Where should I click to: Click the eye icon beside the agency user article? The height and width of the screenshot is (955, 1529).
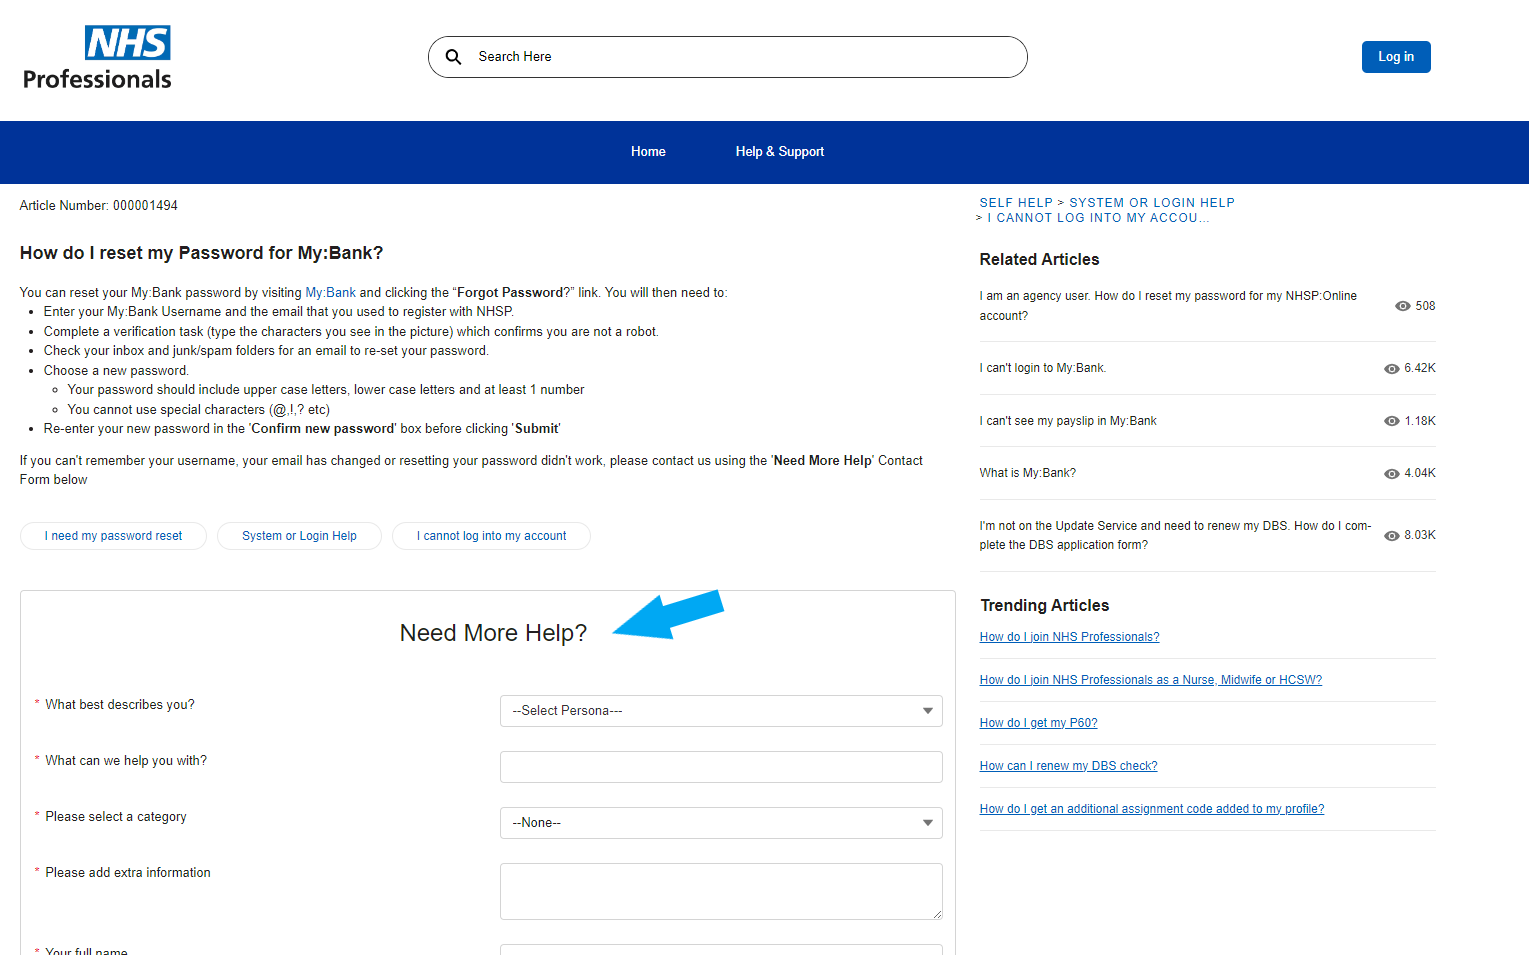click(x=1402, y=306)
